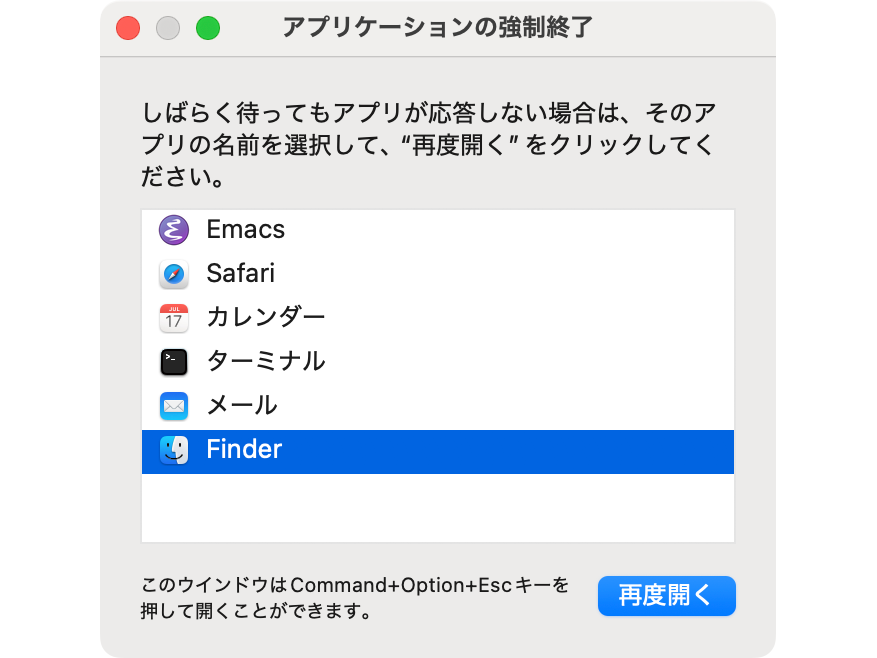Click the highlighted Finder text label
Viewport: 877px width, 658px height.
244,449
